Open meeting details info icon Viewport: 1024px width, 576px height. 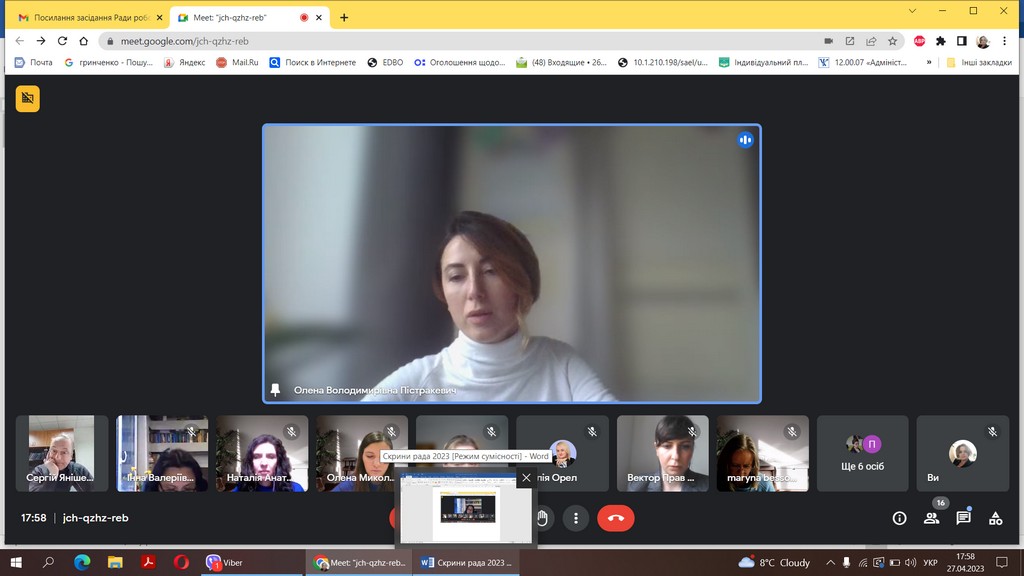pyautogui.click(x=899, y=518)
